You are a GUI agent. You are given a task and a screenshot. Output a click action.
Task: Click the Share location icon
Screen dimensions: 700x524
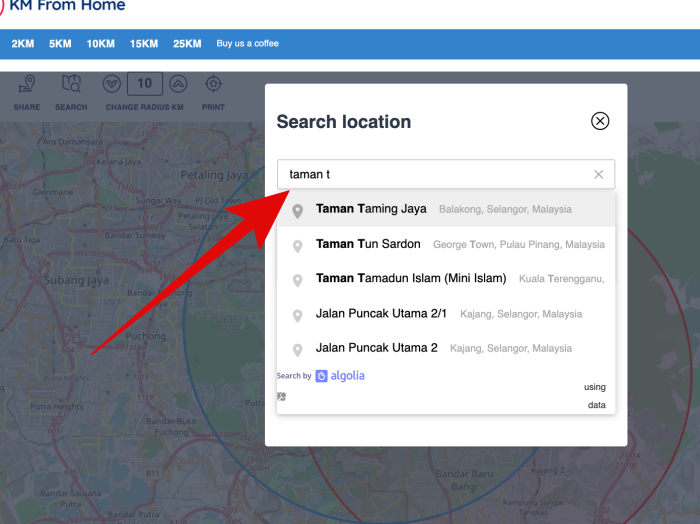click(27, 85)
